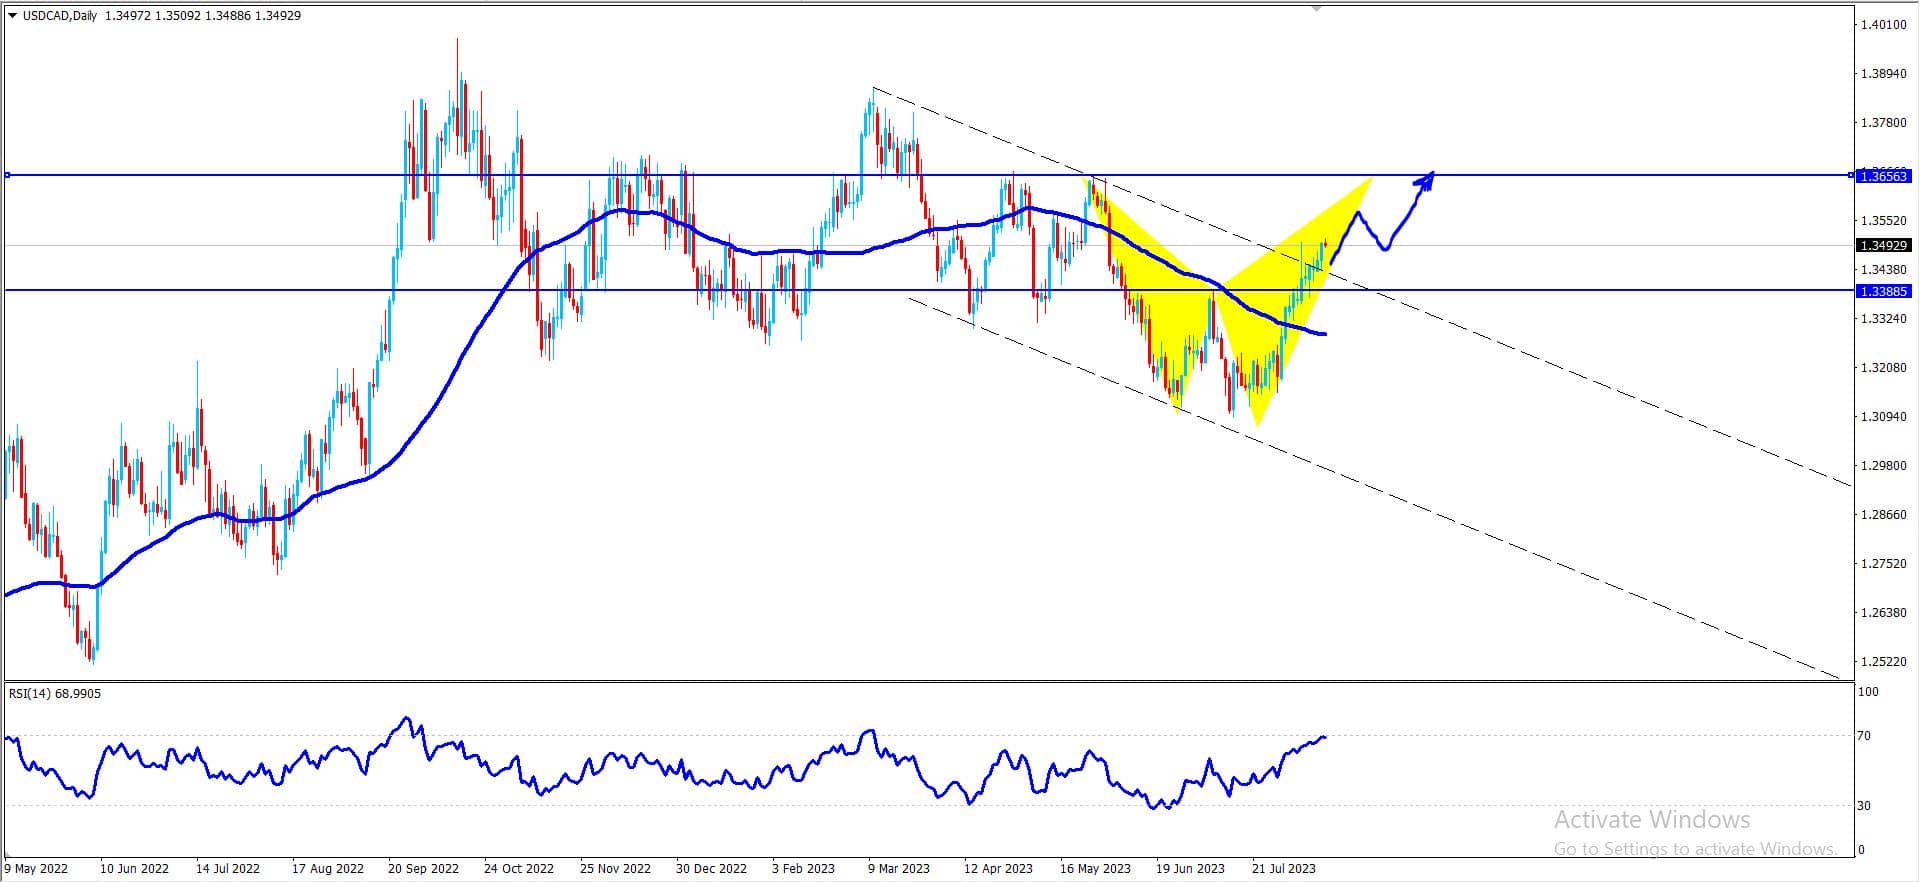The width and height of the screenshot is (1920, 882).
Task: Click the 21 Jul 2023 date label
Action: coord(1284,869)
